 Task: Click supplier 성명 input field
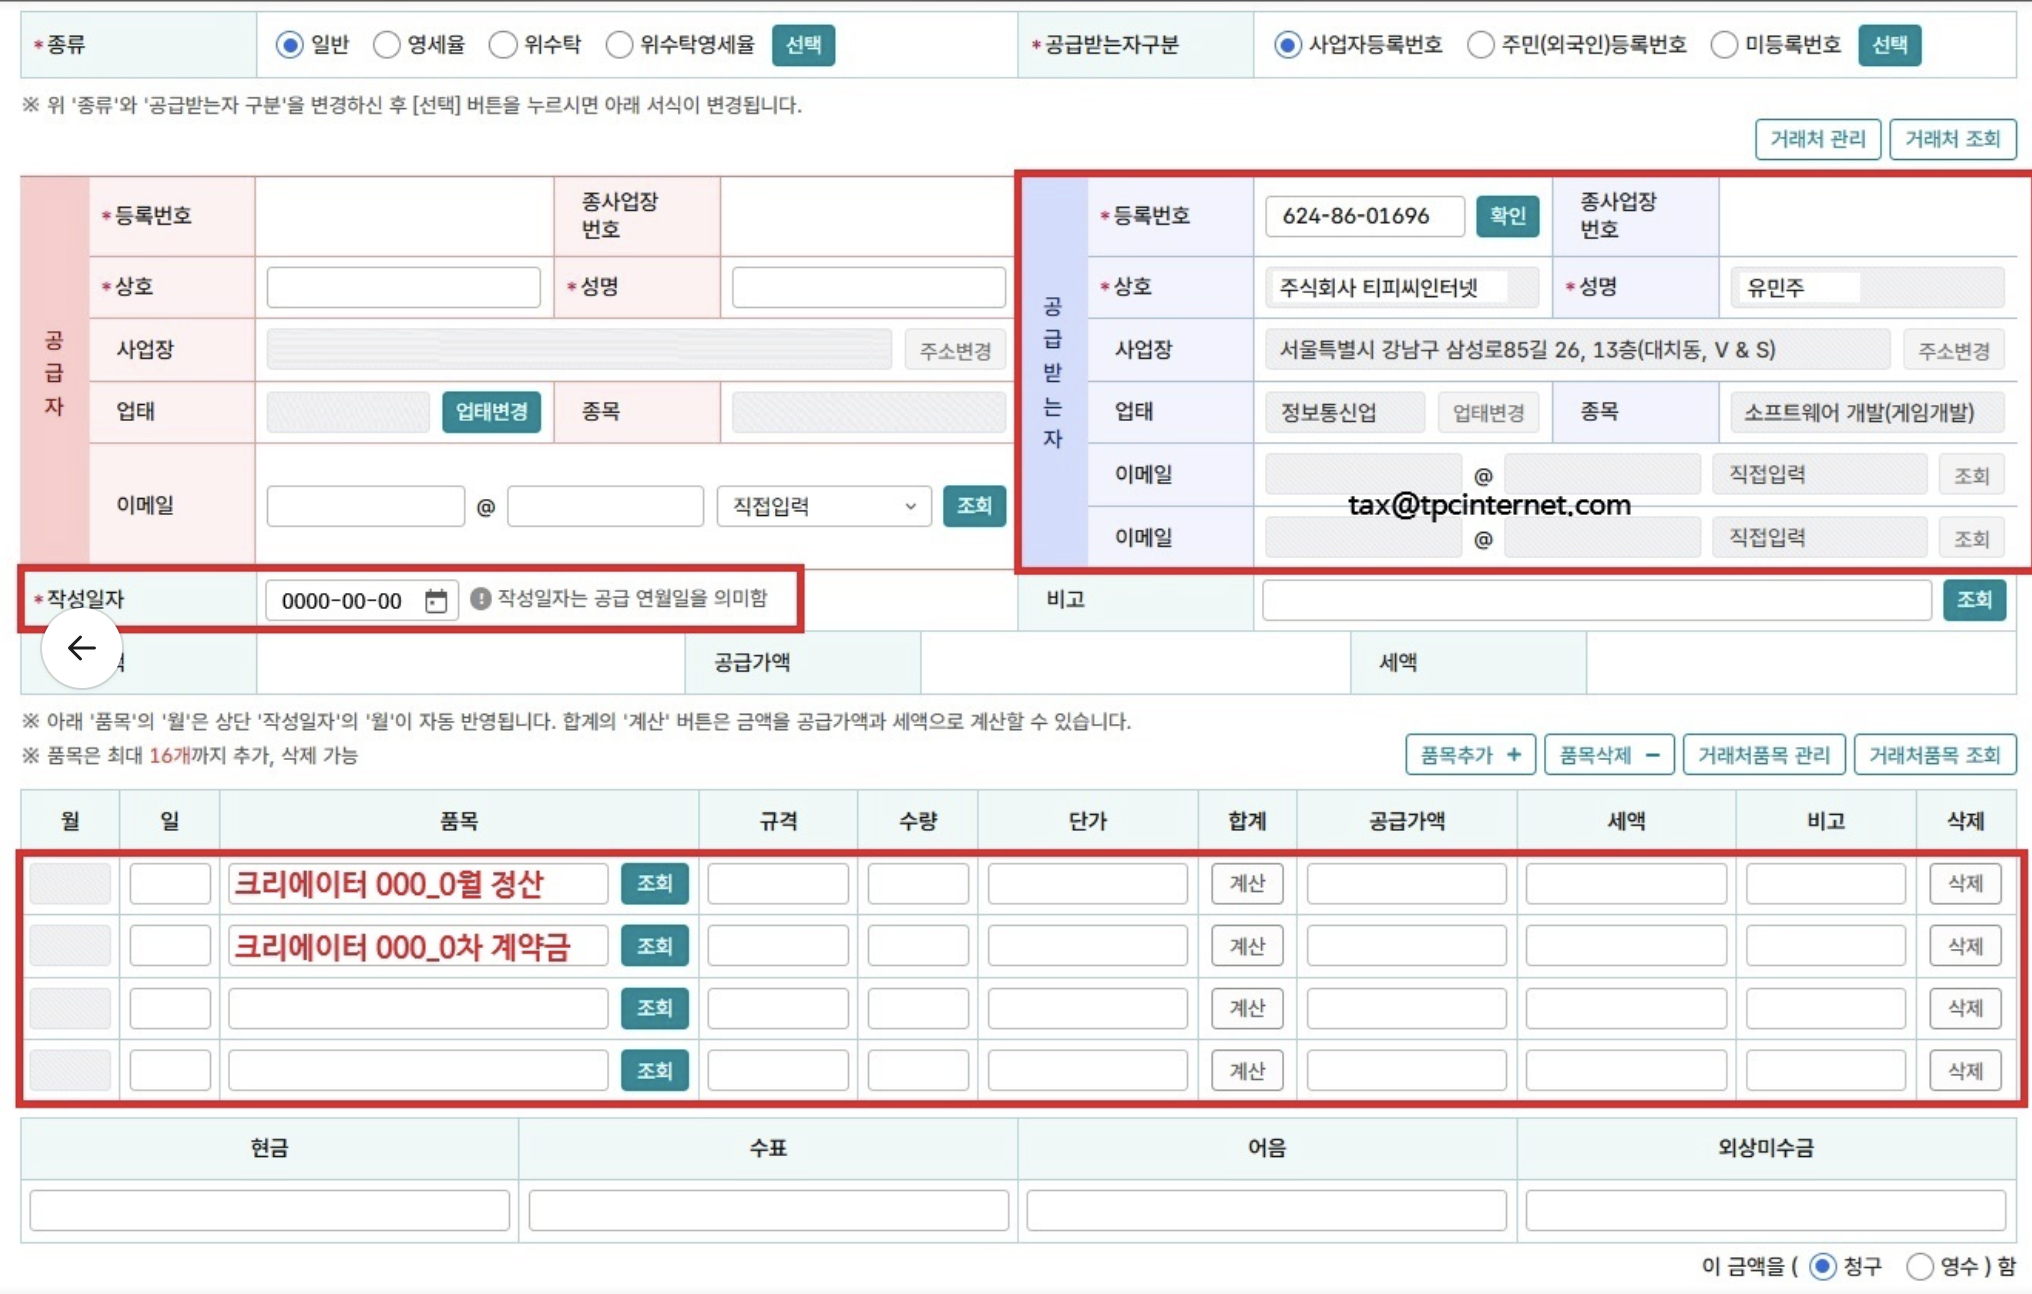click(x=868, y=287)
